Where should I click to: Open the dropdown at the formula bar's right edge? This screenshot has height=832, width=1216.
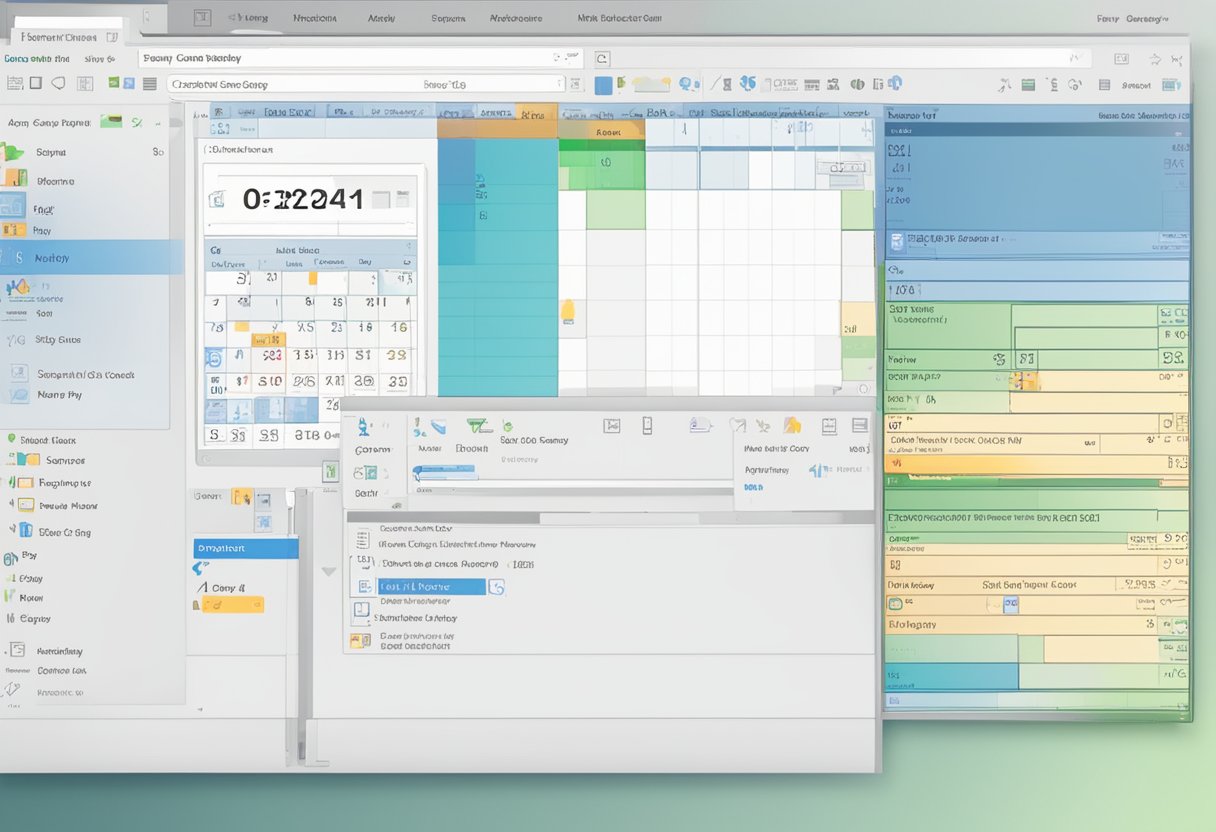click(557, 84)
